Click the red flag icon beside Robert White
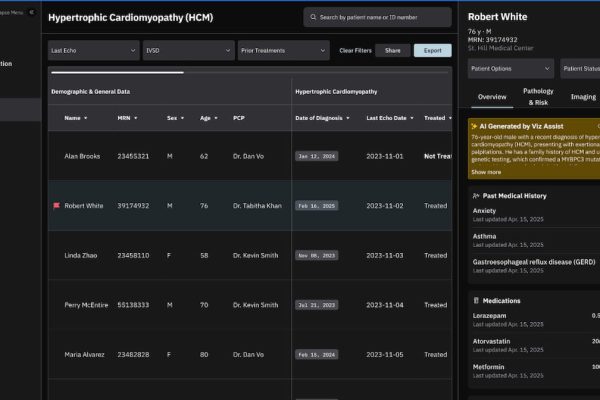 pyautogui.click(x=56, y=206)
